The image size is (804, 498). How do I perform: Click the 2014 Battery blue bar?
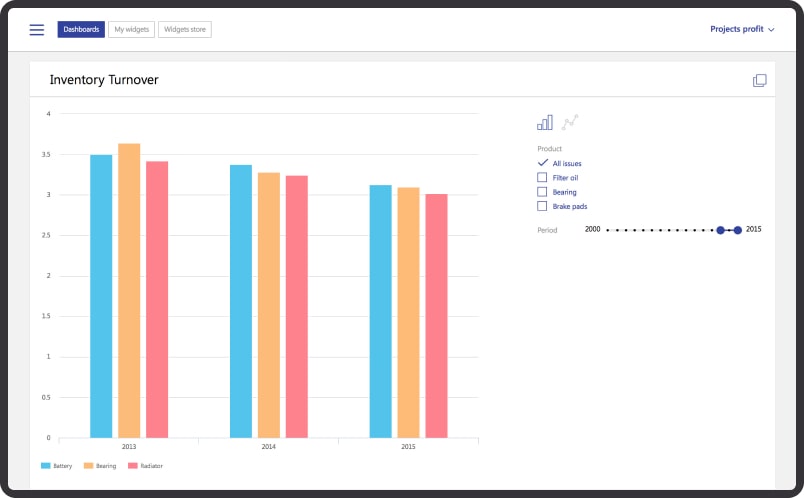[241, 300]
